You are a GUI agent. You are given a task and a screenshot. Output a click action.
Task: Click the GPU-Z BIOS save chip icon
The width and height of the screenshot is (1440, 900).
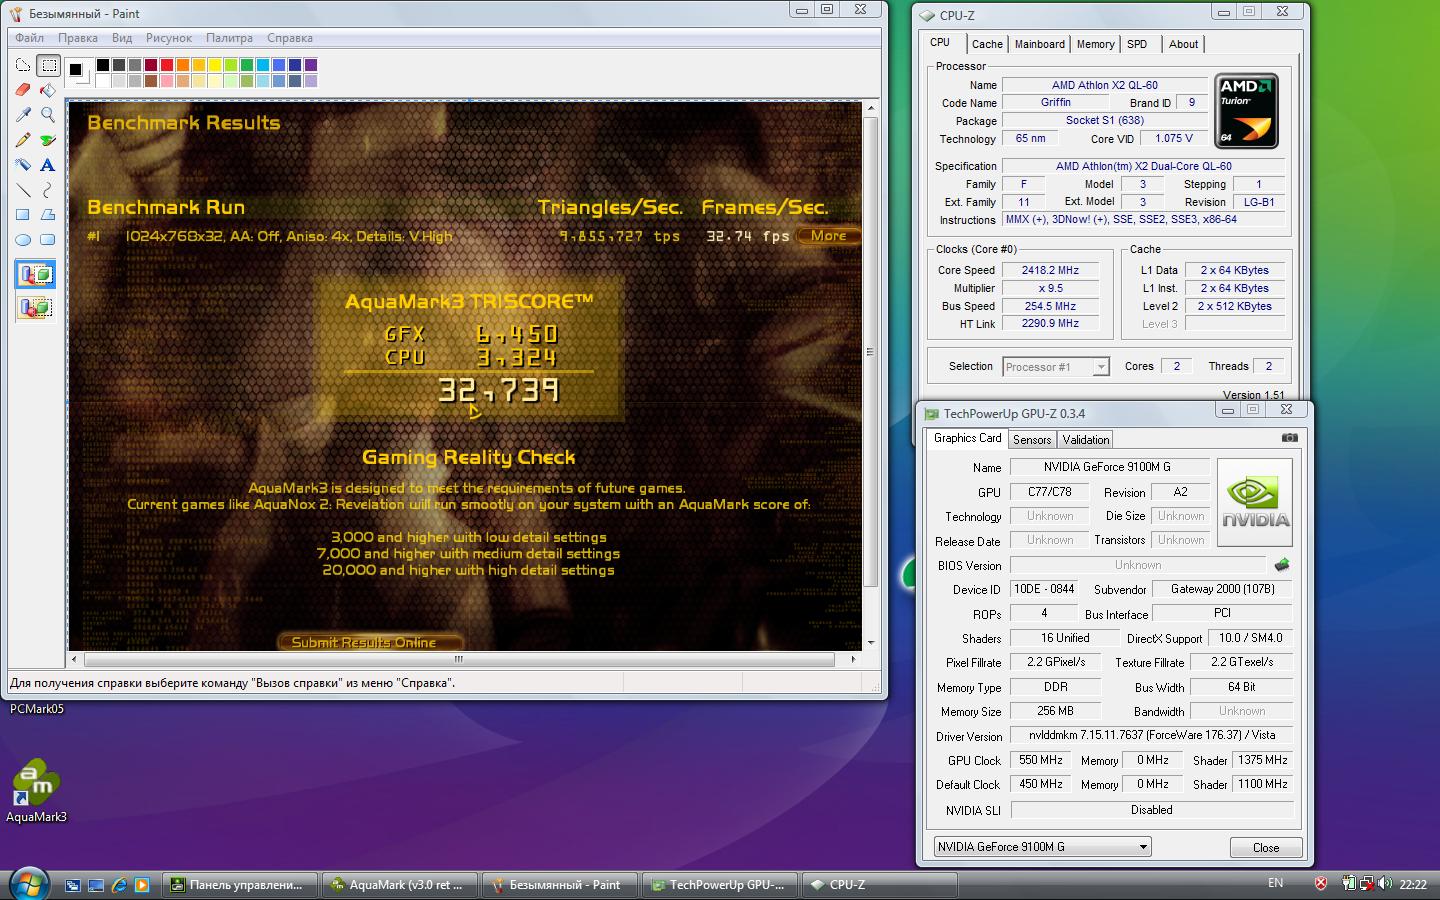click(1282, 565)
